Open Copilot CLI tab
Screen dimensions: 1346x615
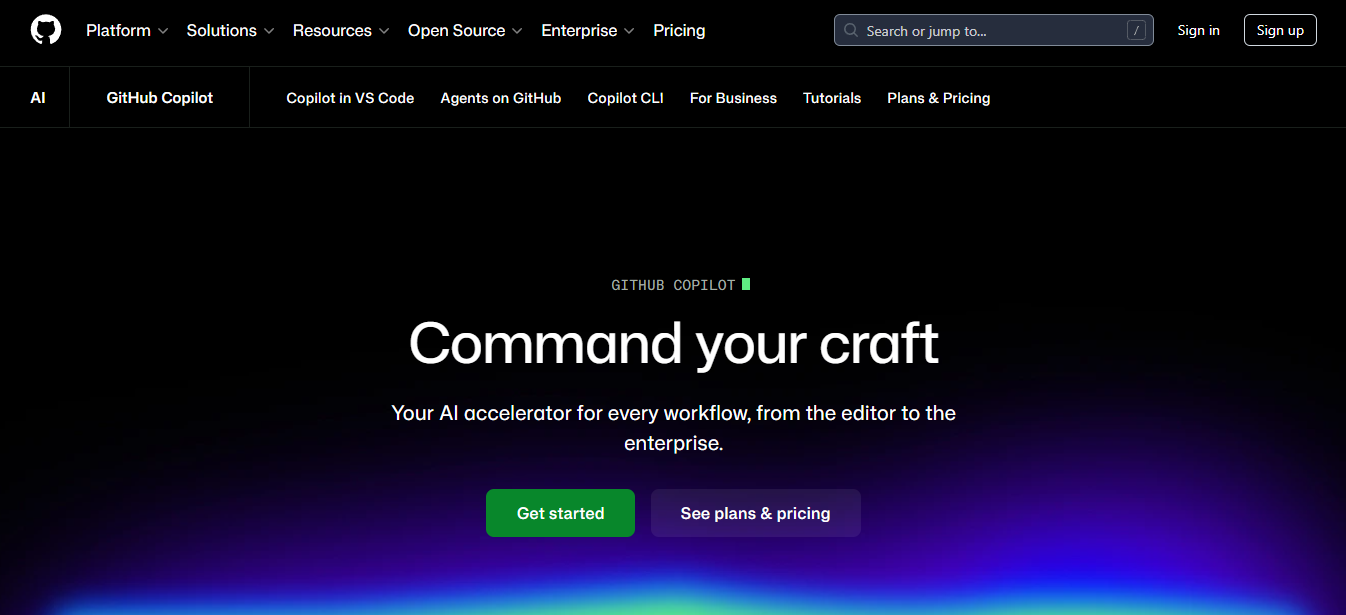coord(626,98)
